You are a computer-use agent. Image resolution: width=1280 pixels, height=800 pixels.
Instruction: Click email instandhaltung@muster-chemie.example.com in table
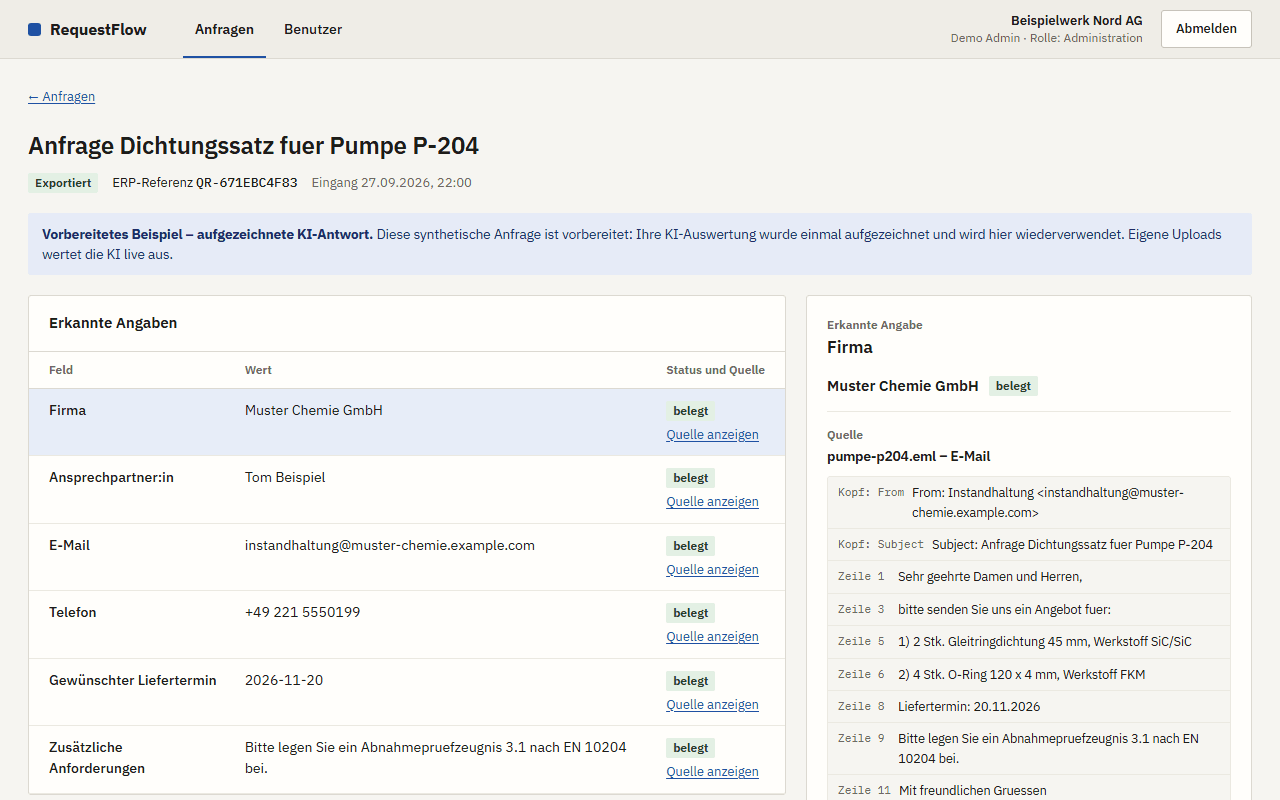(390, 545)
